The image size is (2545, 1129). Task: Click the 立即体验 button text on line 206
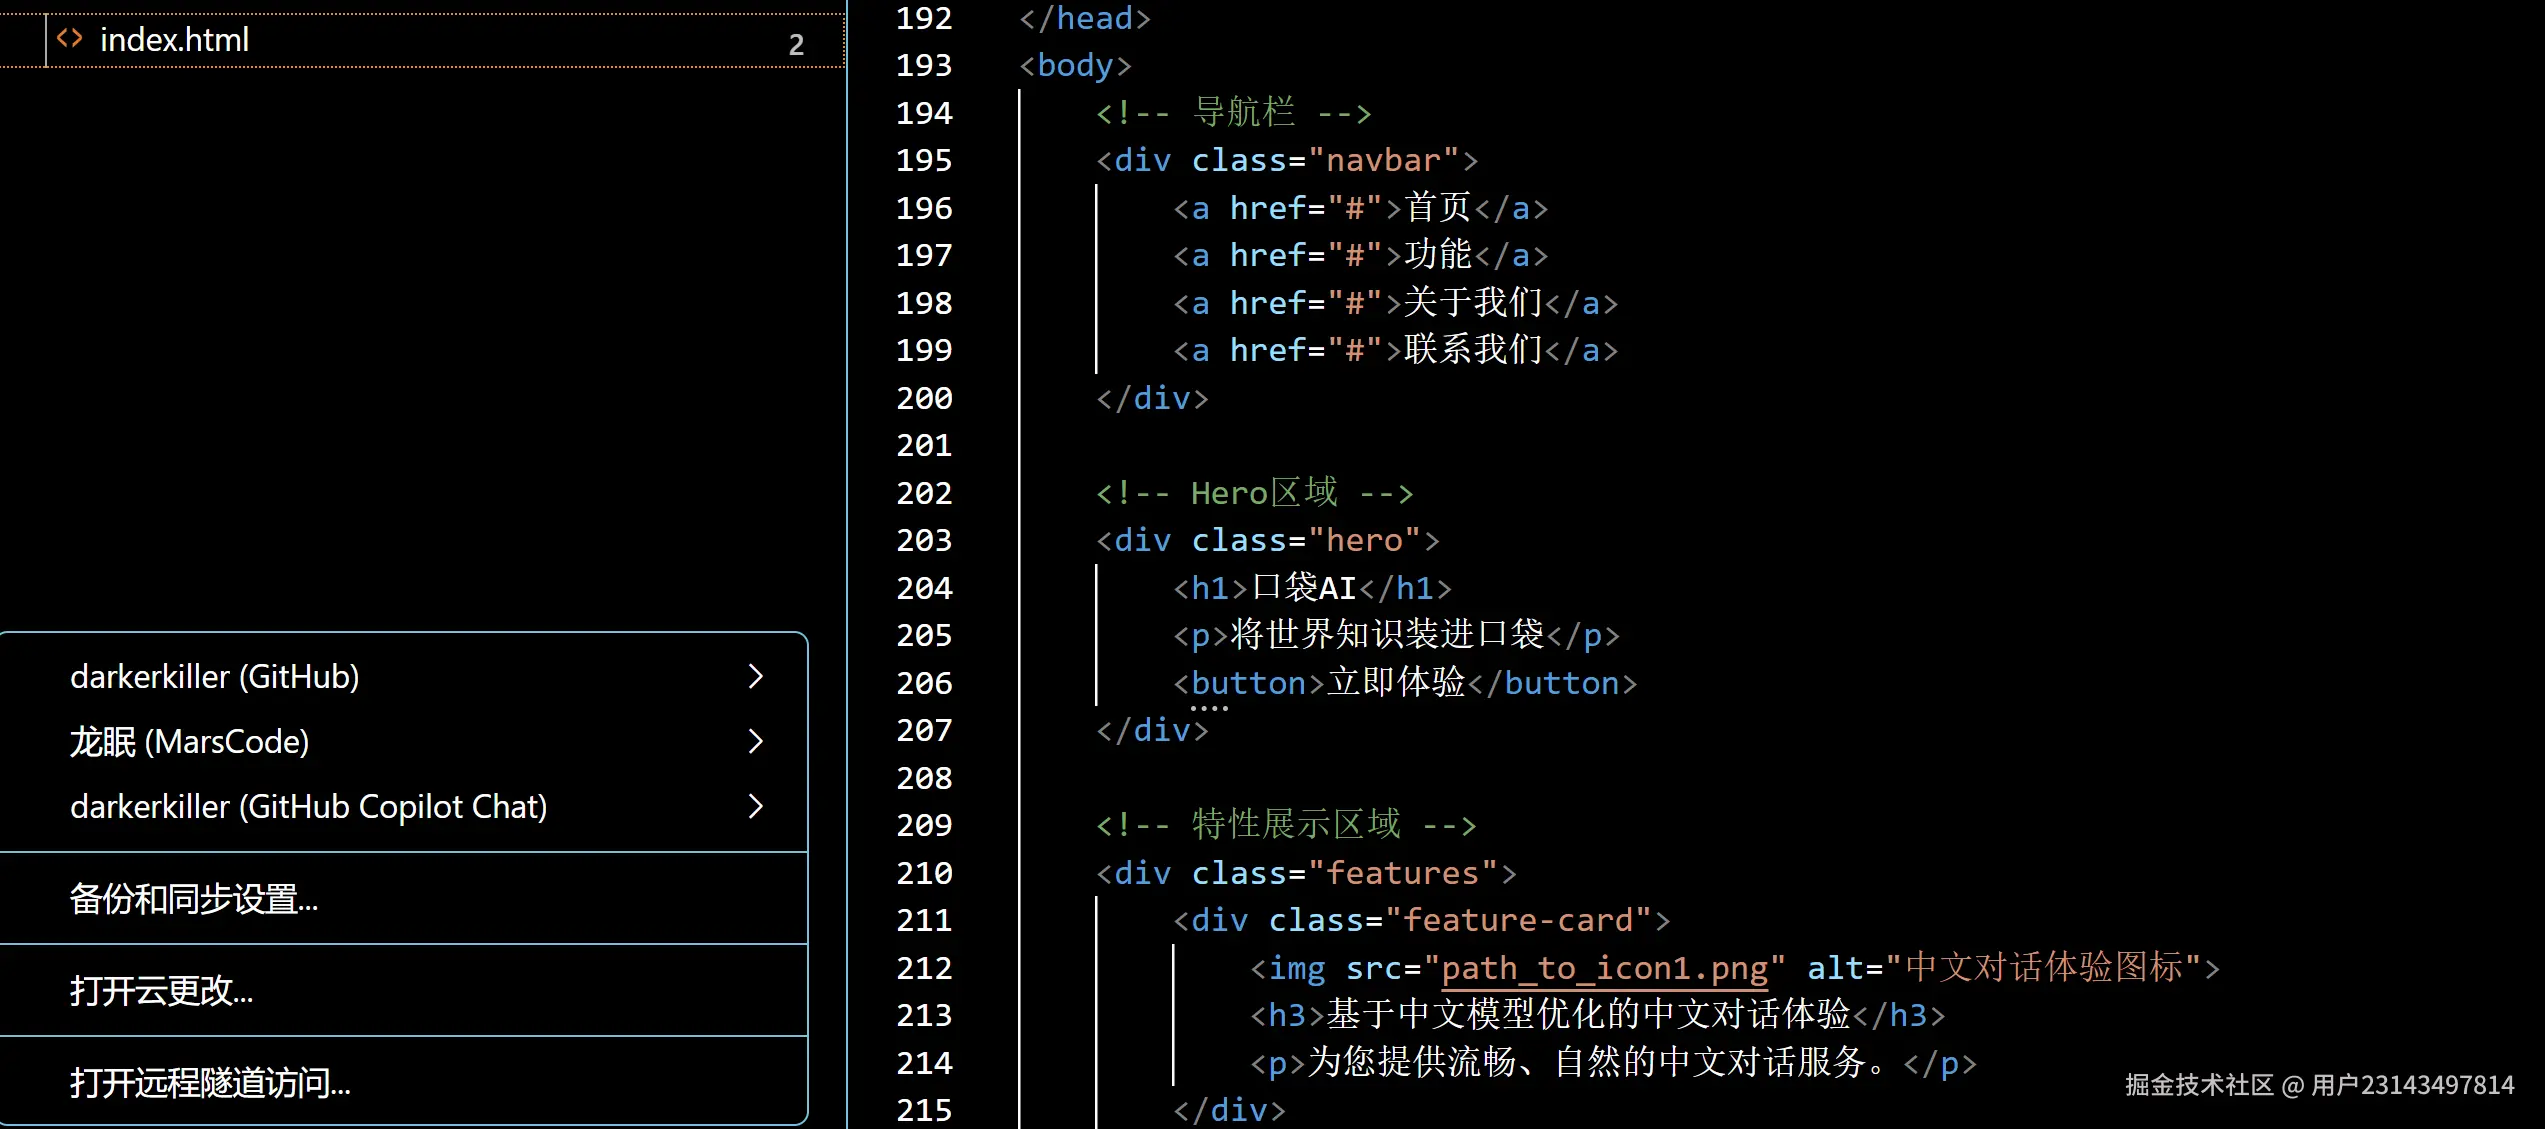pyautogui.click(x=1397, y=682)
